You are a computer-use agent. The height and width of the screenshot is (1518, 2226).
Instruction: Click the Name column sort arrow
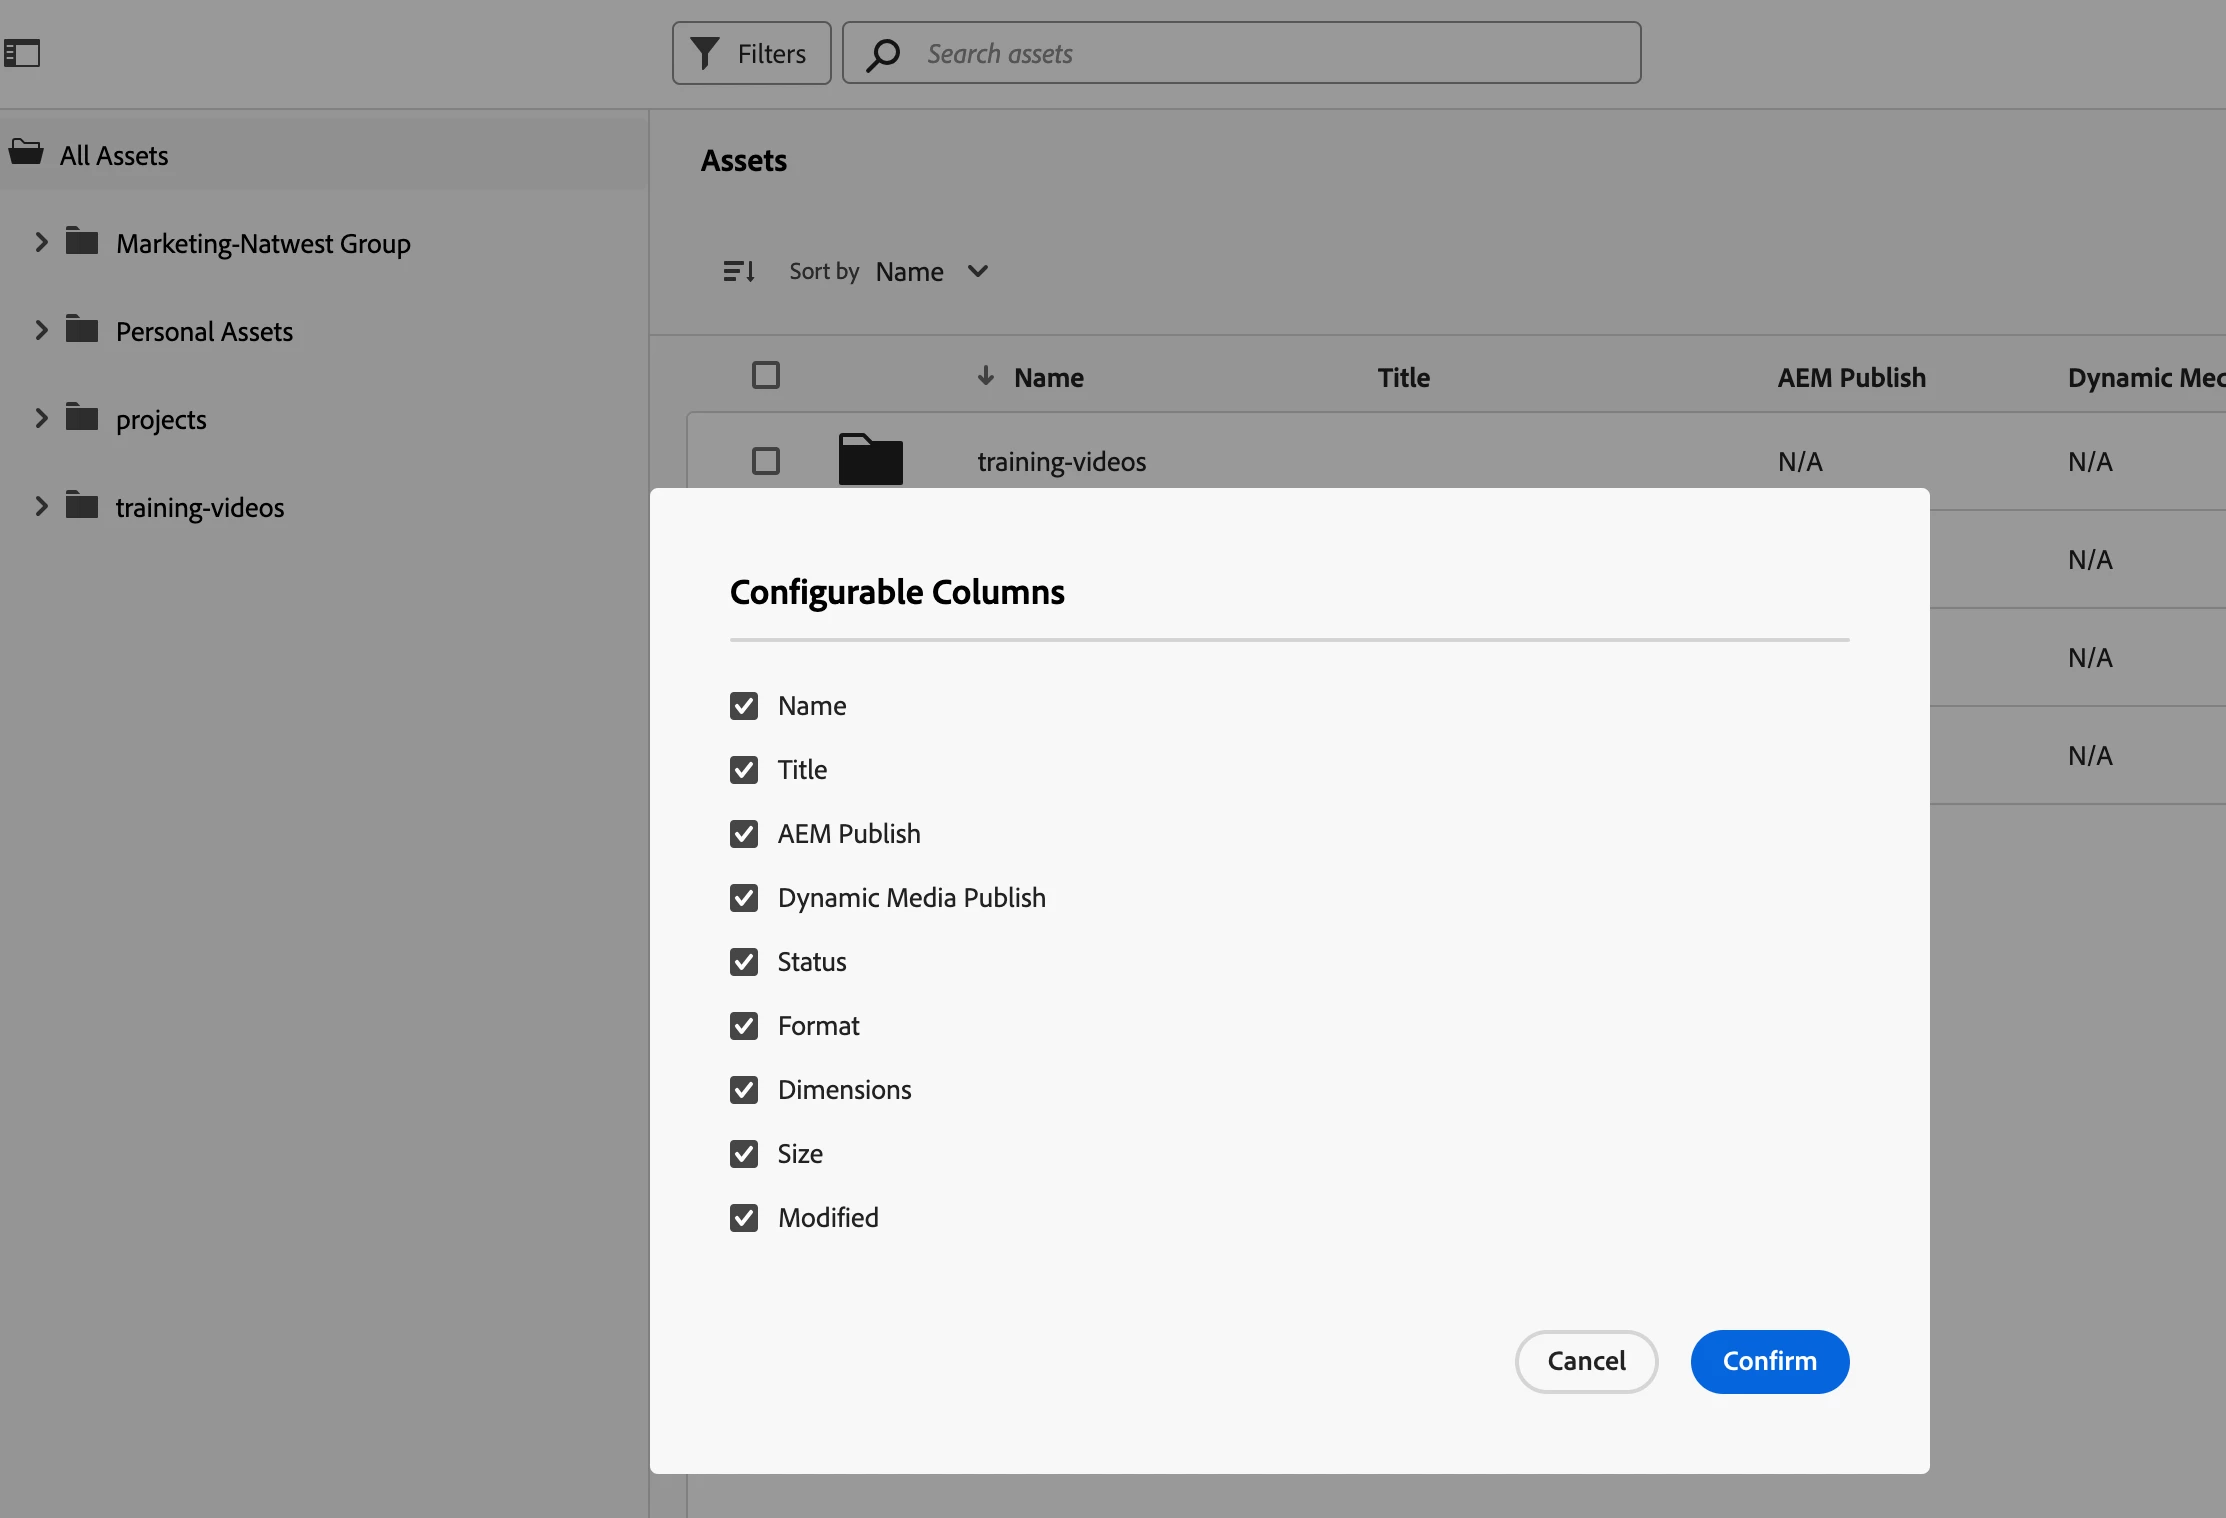point(986,376)
